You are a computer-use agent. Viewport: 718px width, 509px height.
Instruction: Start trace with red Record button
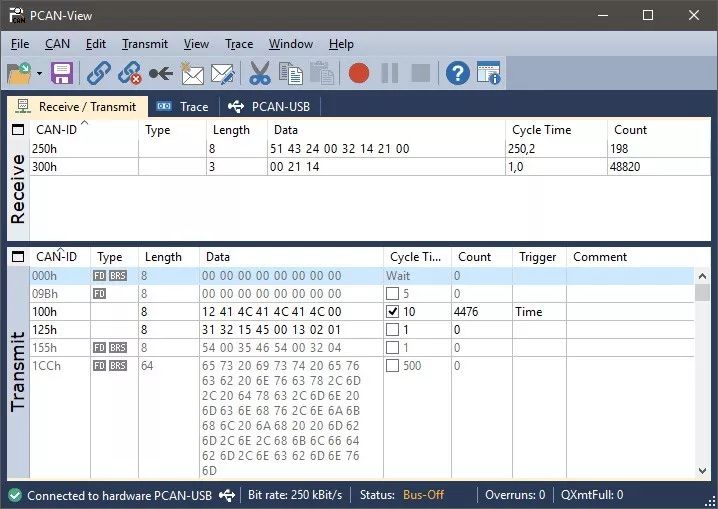(359, 73)
